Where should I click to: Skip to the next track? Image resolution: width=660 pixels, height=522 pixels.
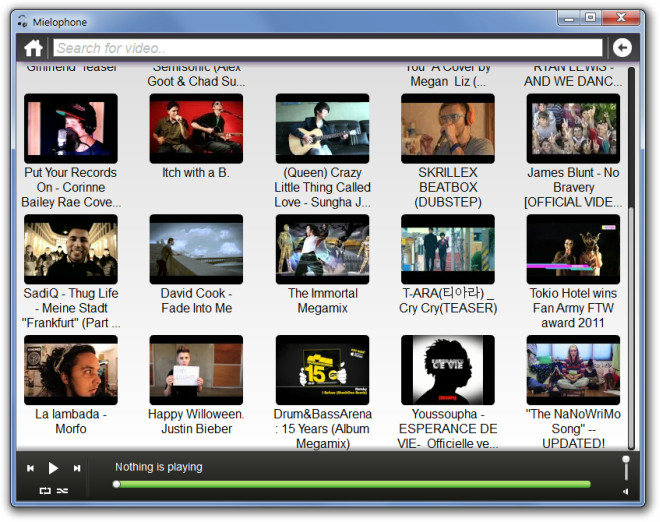click(x=77, y=468)
